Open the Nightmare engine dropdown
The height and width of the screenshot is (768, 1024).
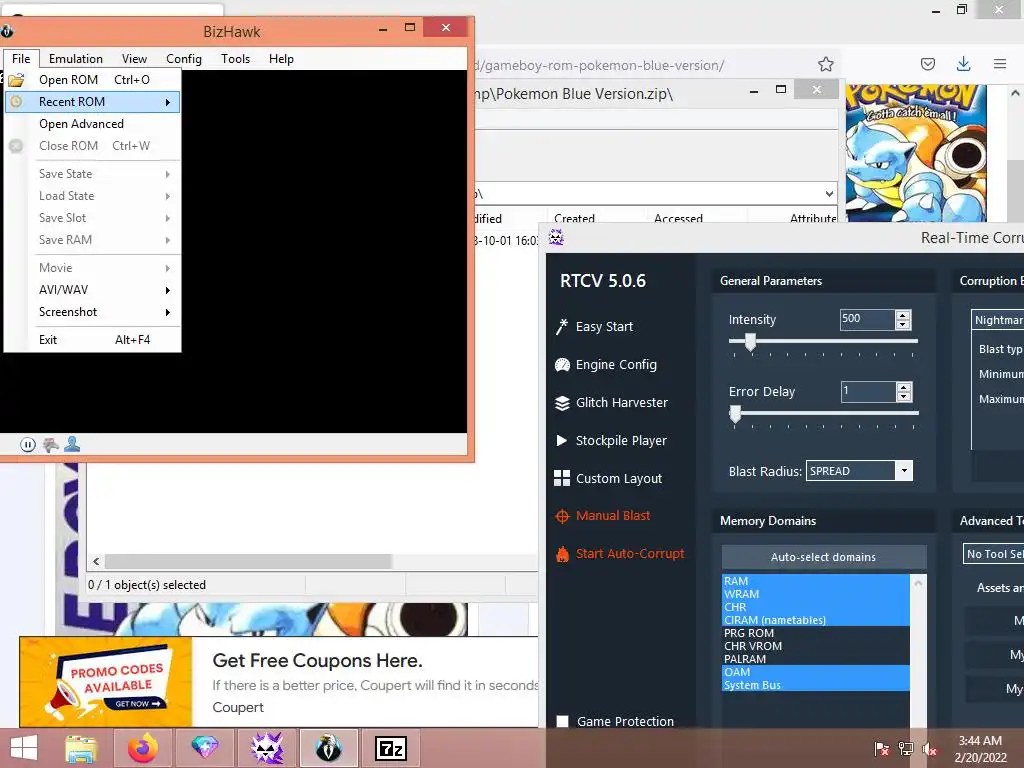pyautogui.click(x=997, y=320)
